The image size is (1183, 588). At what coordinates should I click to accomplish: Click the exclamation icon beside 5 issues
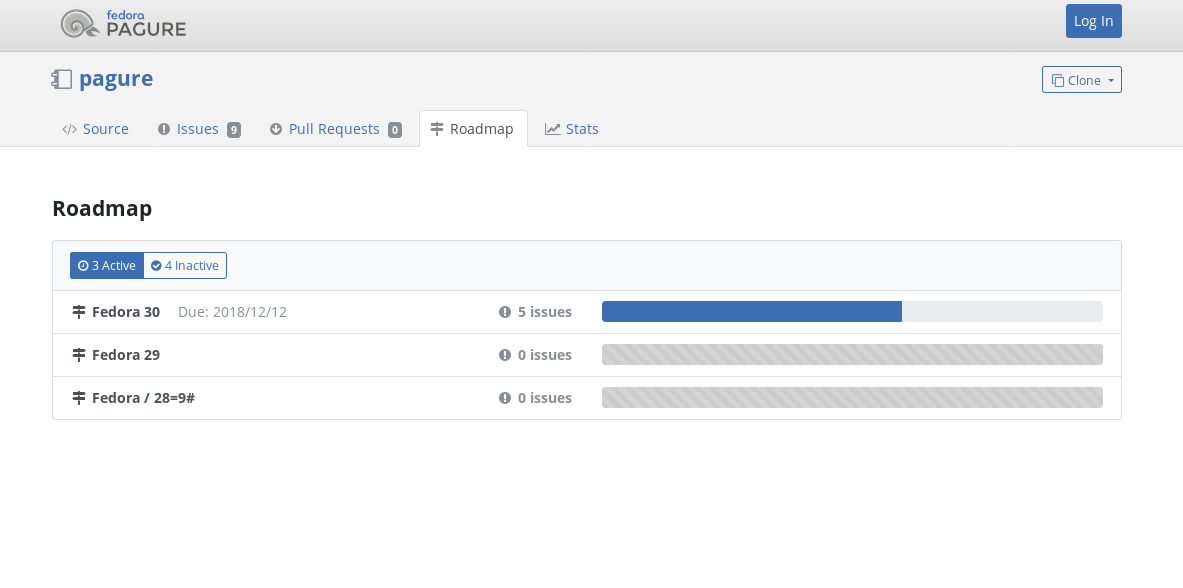505,312
